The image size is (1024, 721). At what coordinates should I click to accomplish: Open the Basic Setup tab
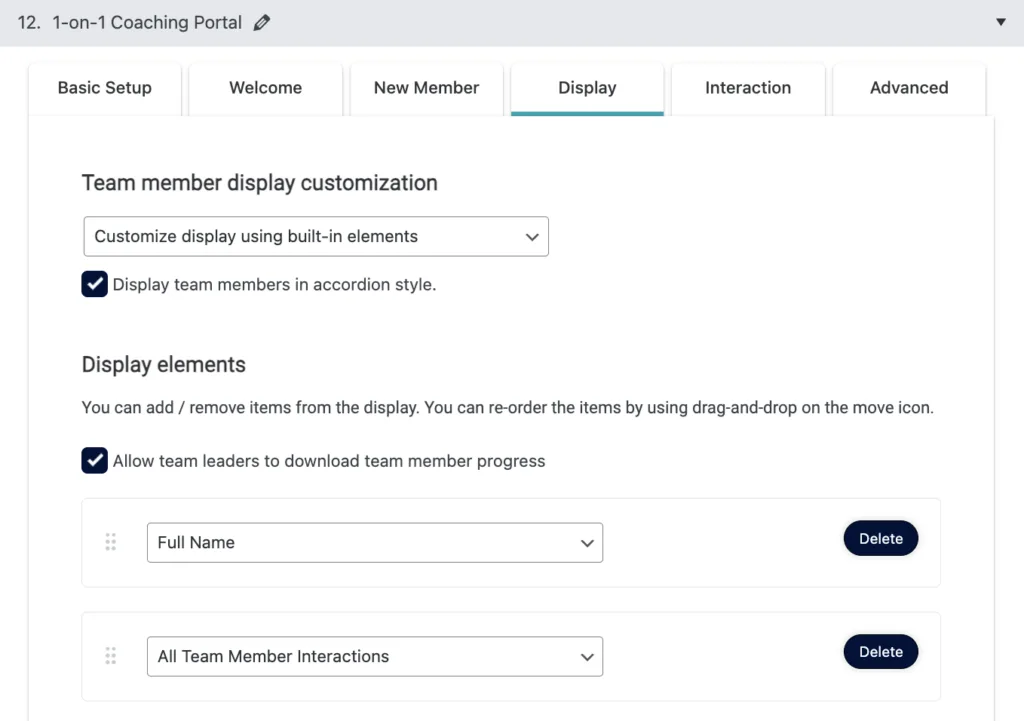[104, 88]
